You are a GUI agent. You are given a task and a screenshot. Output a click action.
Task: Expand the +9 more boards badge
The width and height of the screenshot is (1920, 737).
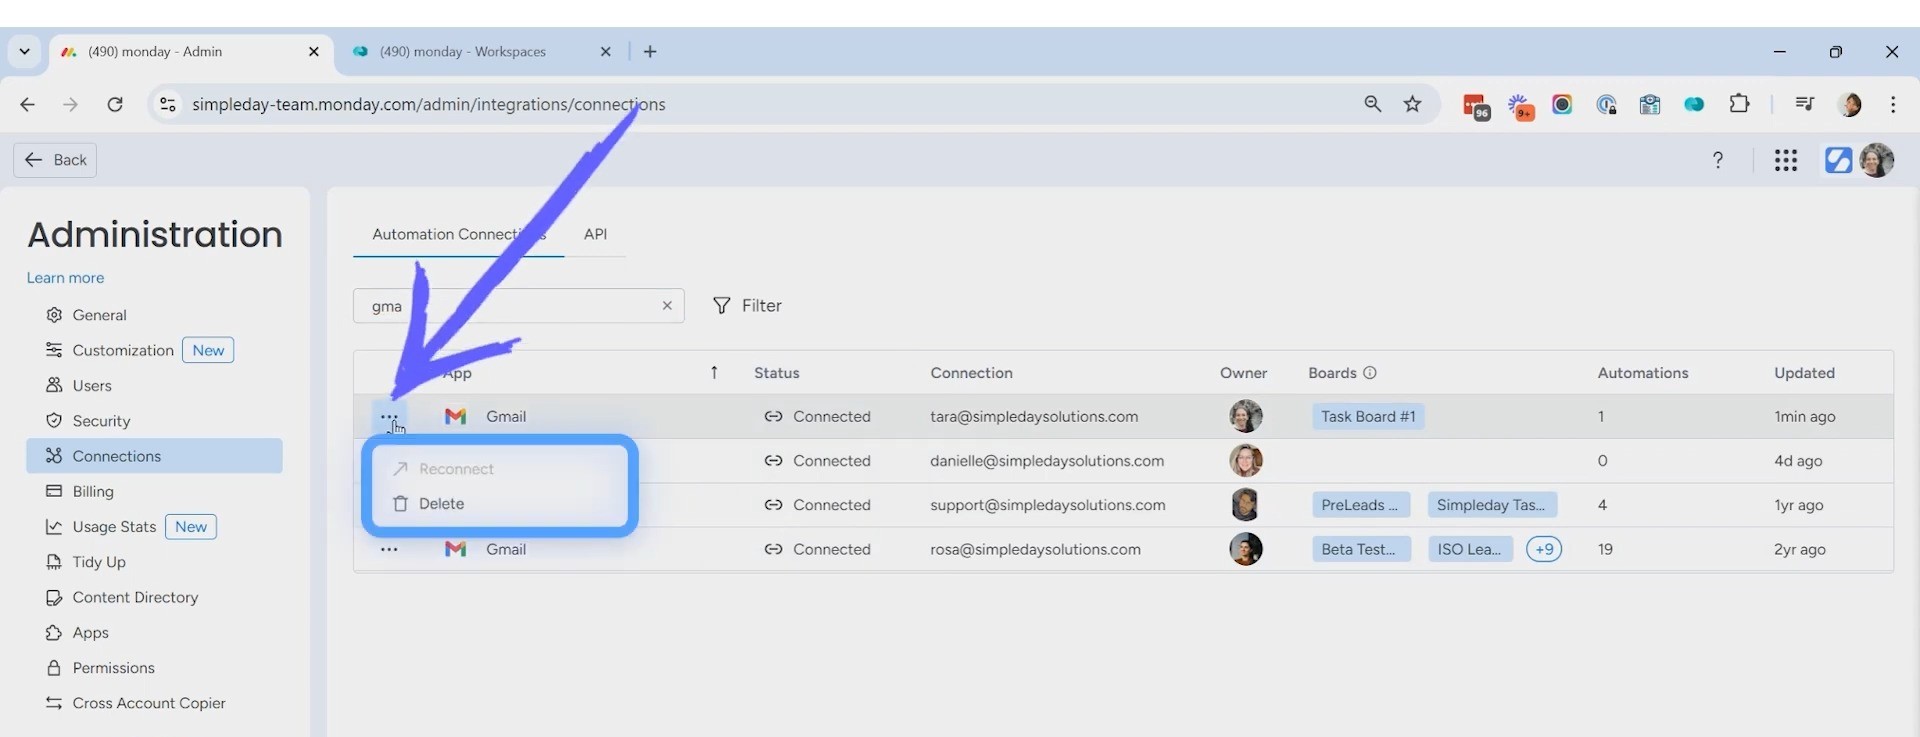[x=1544, y=549]
